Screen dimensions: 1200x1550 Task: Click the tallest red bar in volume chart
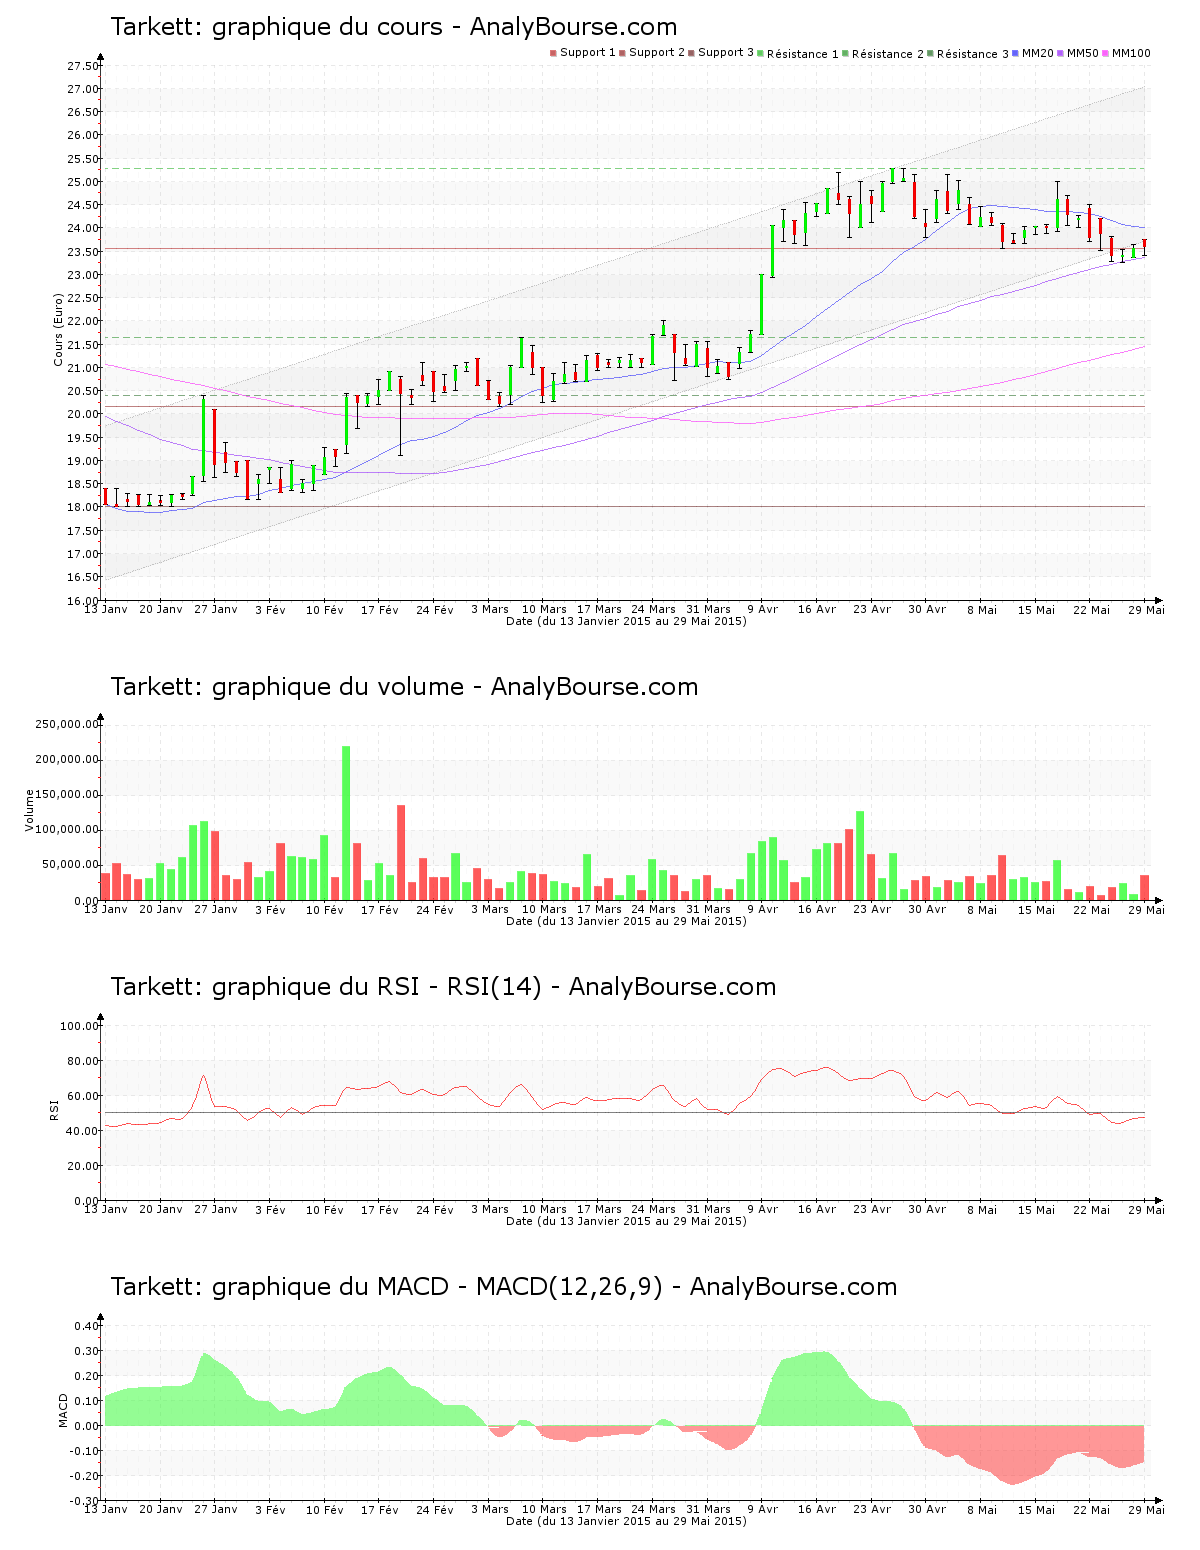point(401,853)
